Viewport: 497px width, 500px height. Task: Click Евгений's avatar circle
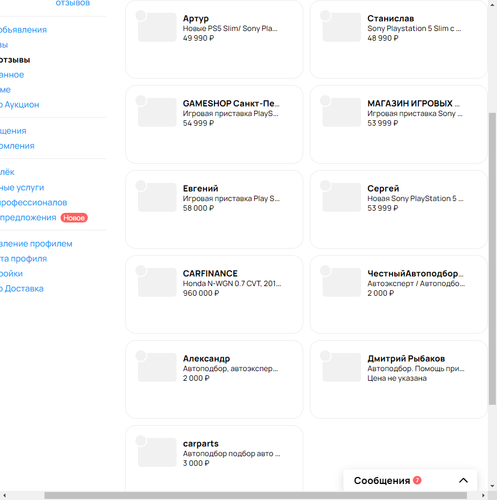[141, 186]
